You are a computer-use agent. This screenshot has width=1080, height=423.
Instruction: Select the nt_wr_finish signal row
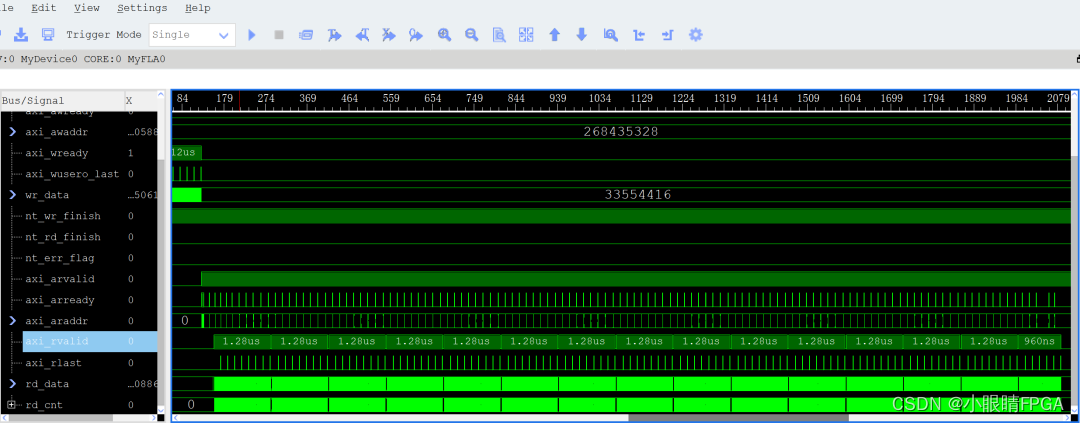79,216
